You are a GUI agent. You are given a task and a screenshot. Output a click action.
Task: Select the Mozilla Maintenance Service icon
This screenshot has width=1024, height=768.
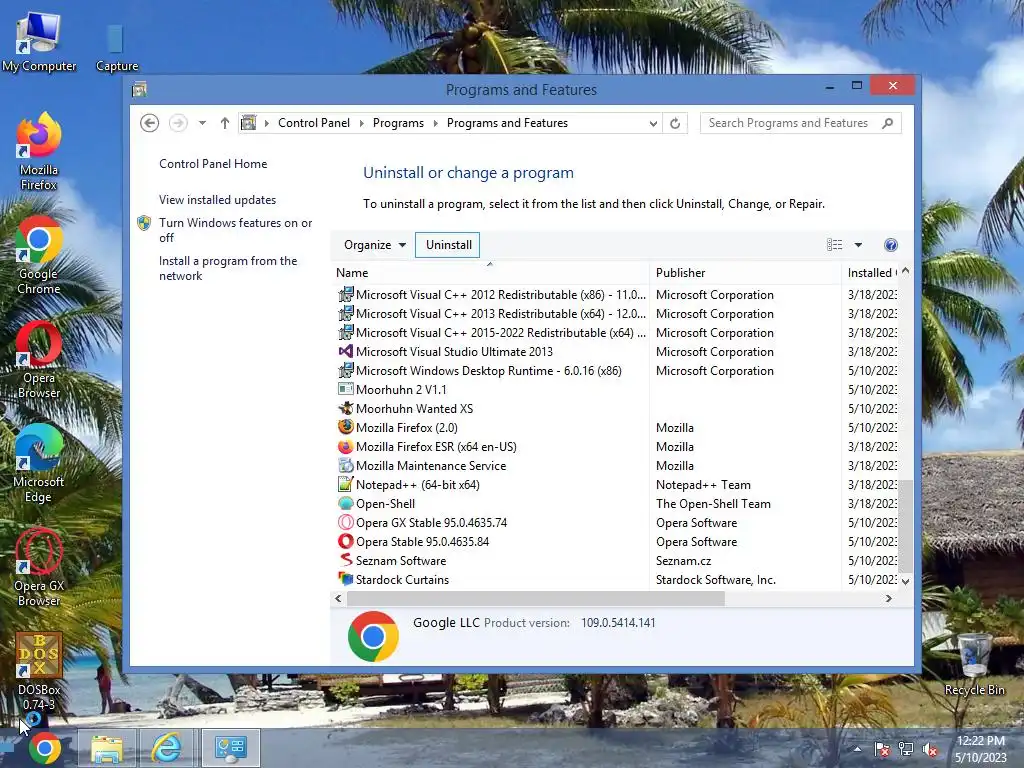pyautogui.click(x=345, y=465)
